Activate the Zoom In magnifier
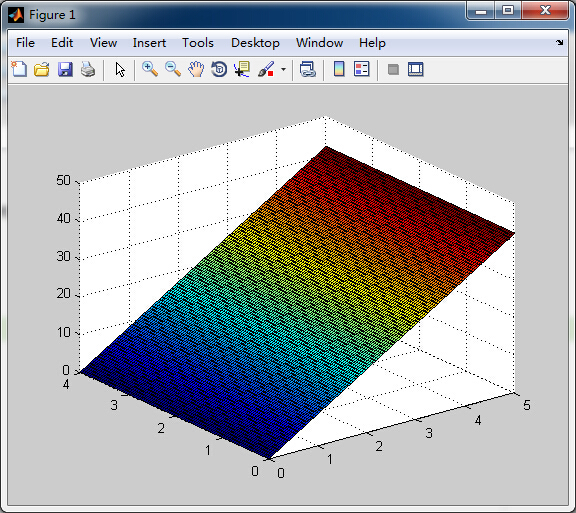Screen dimensions: 576x513 point(150,69)
